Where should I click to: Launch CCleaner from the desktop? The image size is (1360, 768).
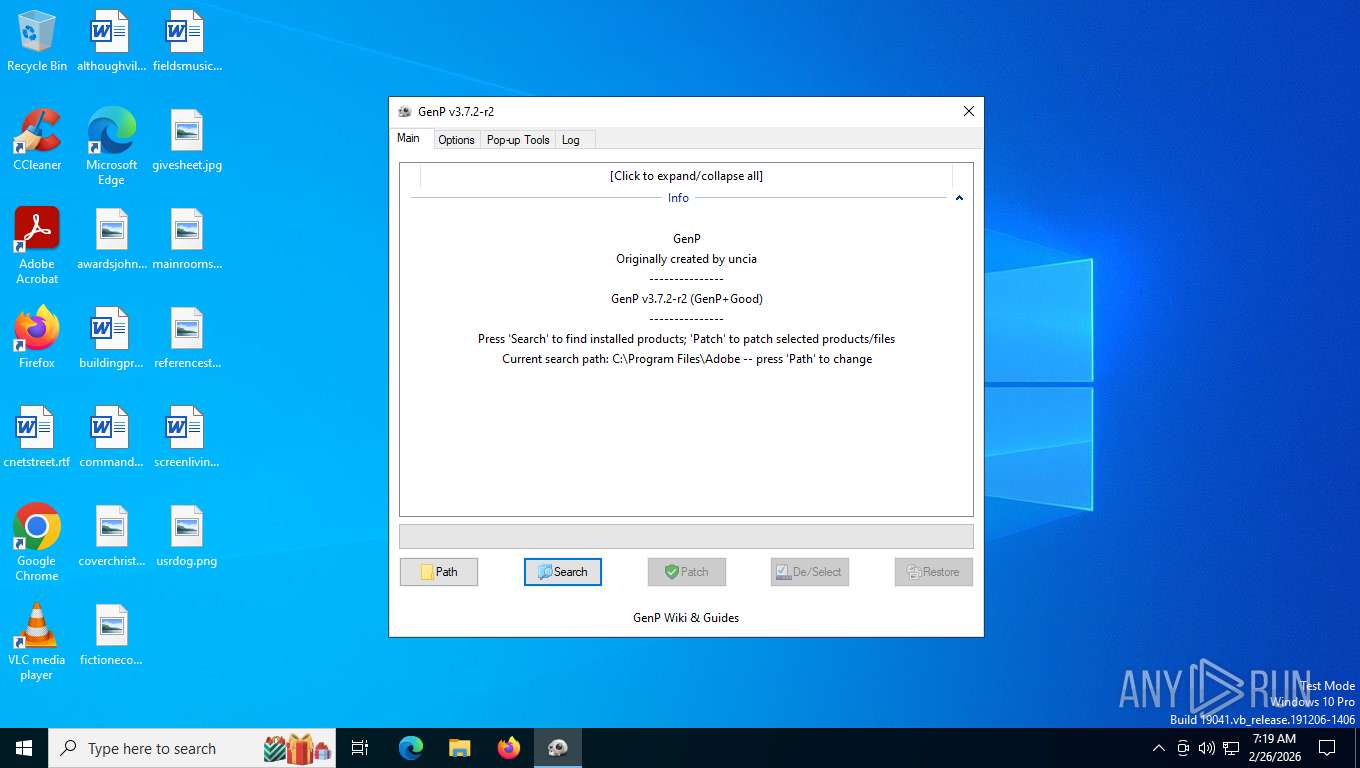point(37,140)
